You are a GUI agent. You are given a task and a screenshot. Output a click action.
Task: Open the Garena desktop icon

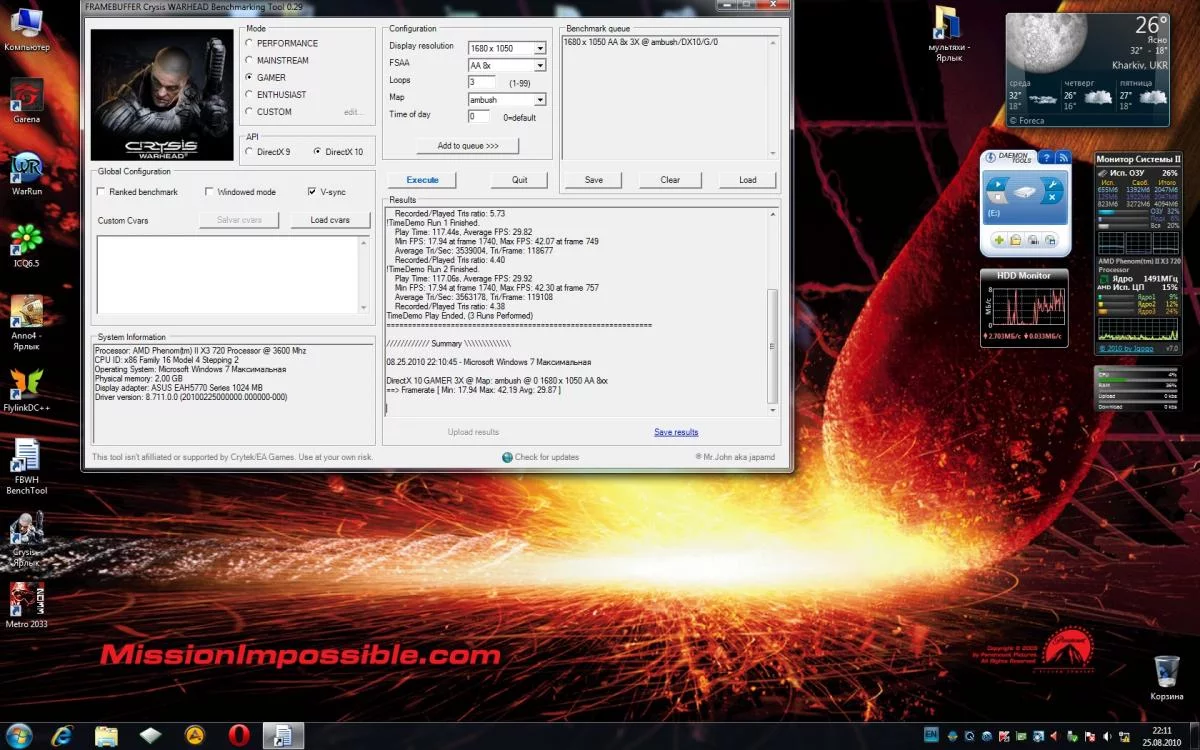pos(27,96)
